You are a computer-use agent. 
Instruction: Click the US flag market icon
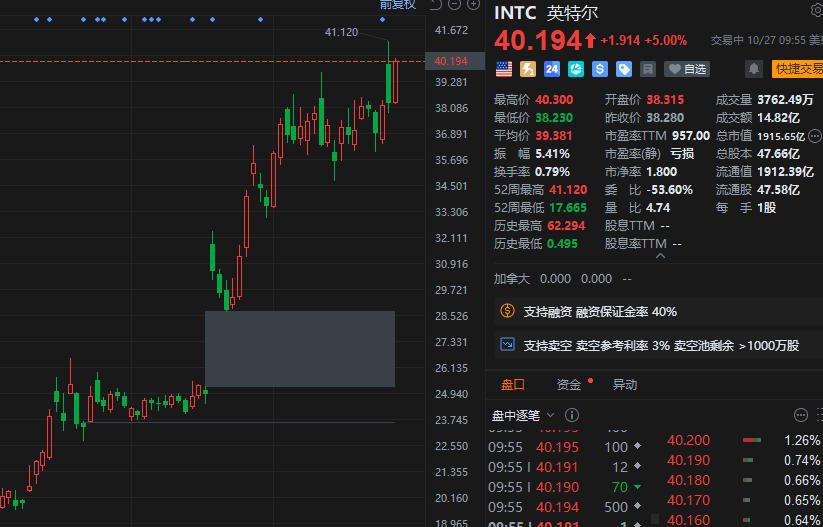coord(504,69)
